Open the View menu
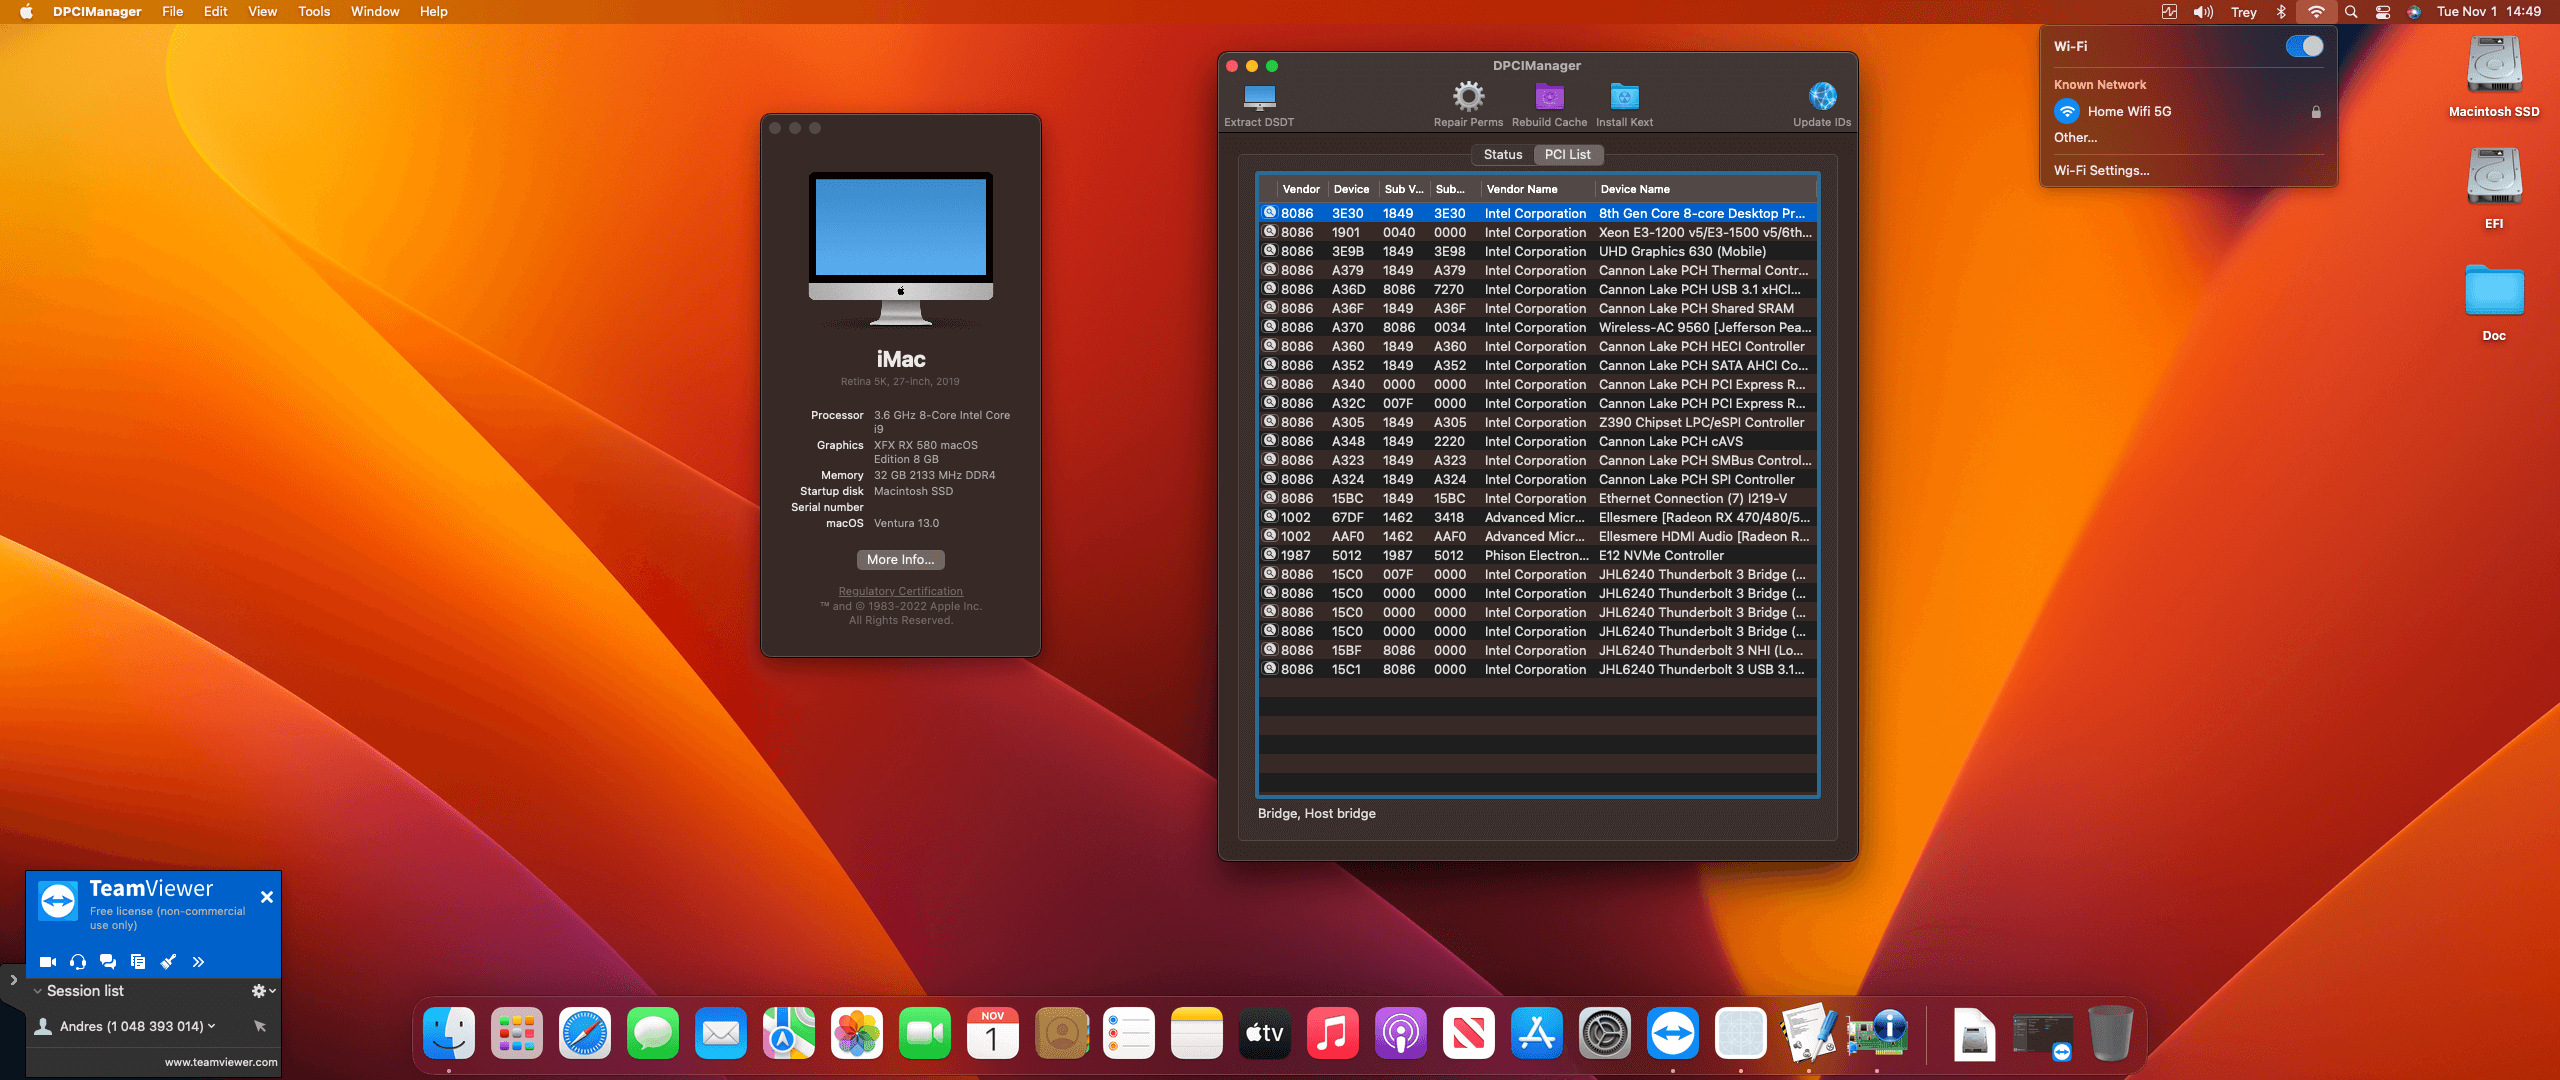Screen dimensions: 2560x1080 (x=263, y=12)
